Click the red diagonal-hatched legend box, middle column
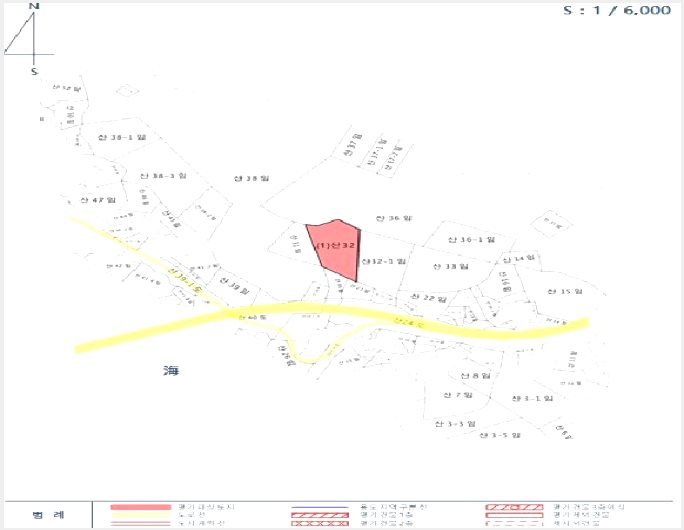 click(x=320, y=515)
